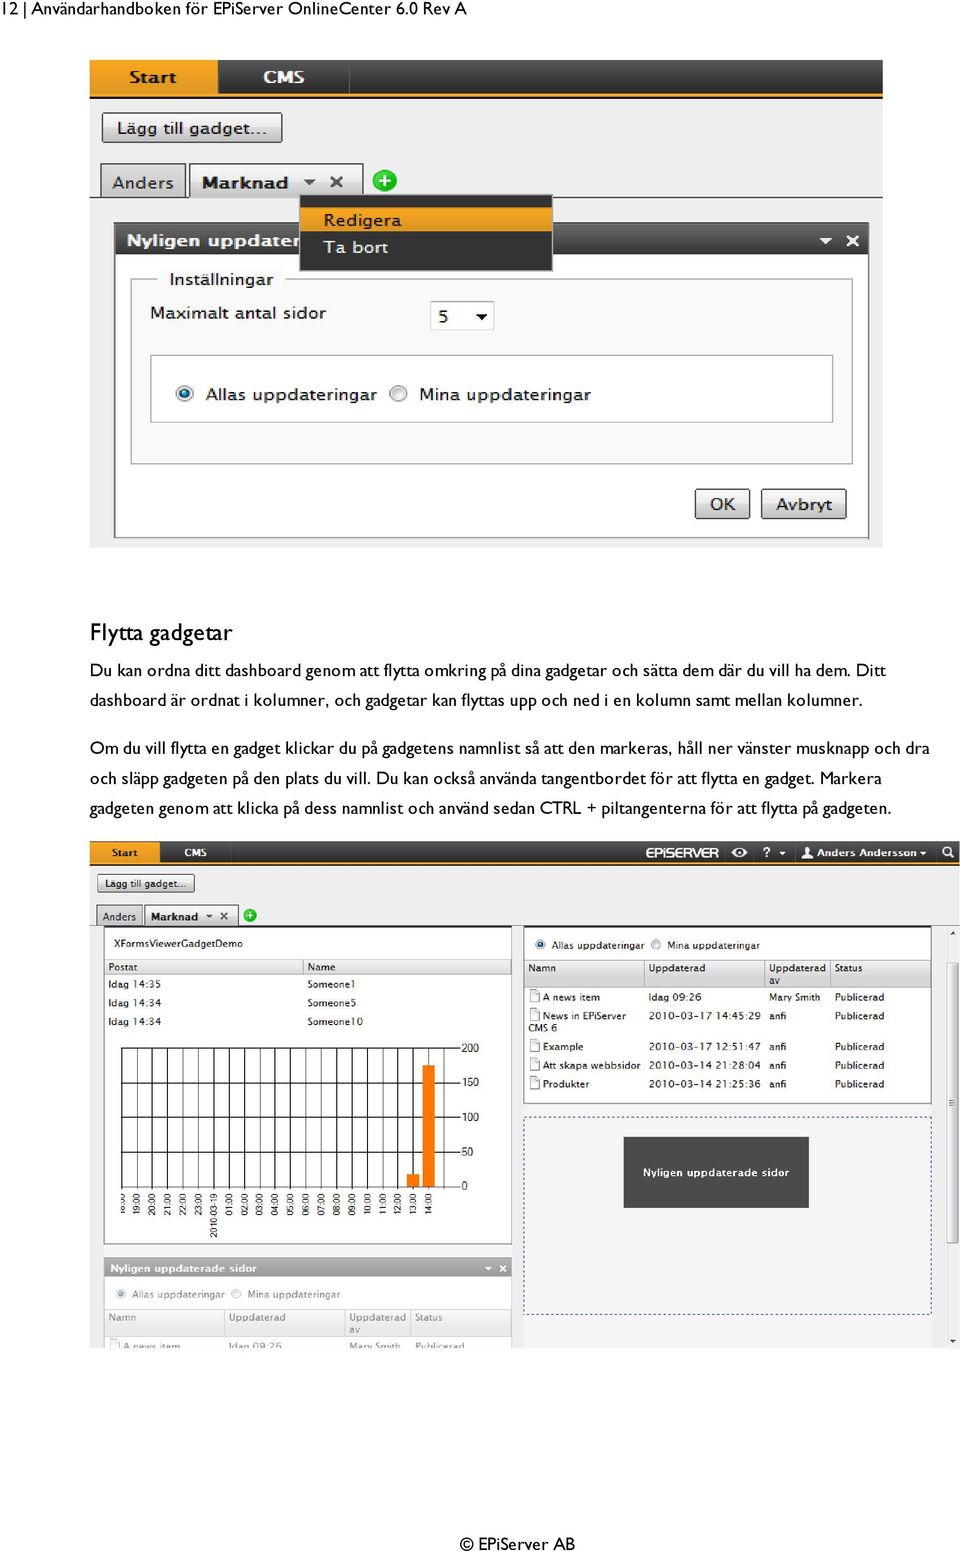960x1551 pixels.
Task: Open the help dropdown arrow next to question mark
Action: coord(782,854)
